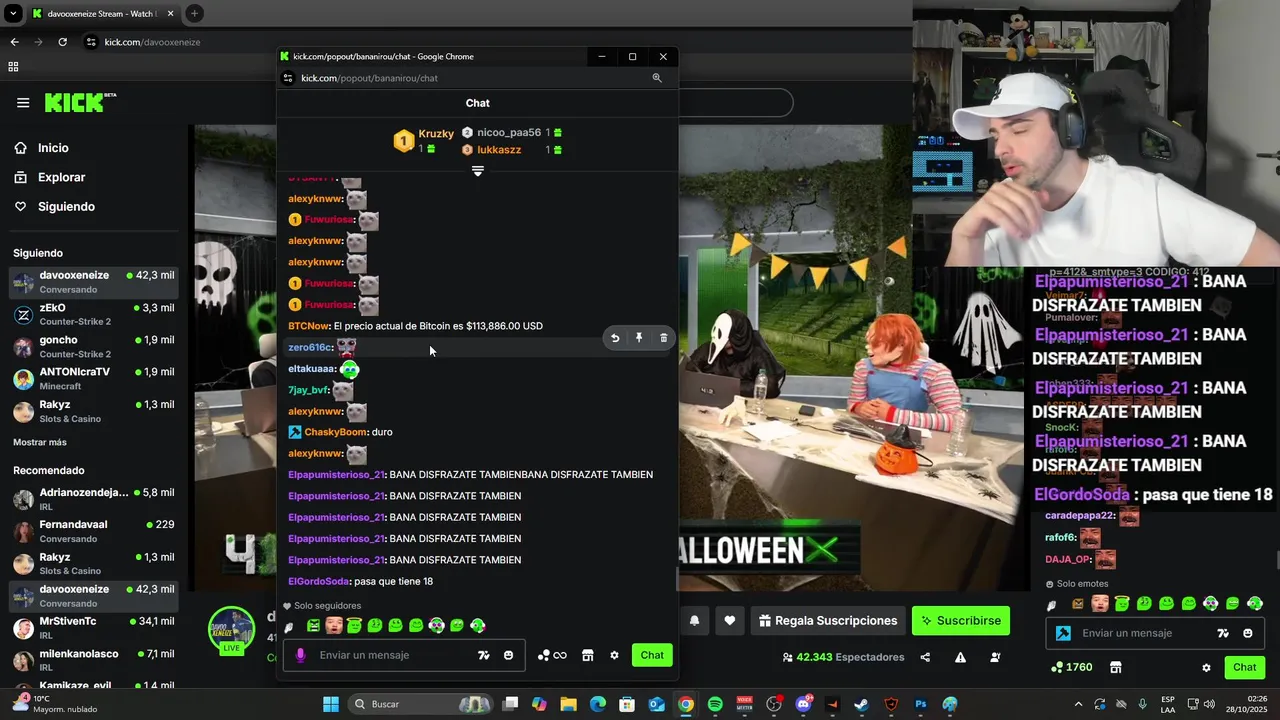Click first green emote in popout quick emotes
The width and height of the screenshot is (1280, 720).
tap(313, 626)
